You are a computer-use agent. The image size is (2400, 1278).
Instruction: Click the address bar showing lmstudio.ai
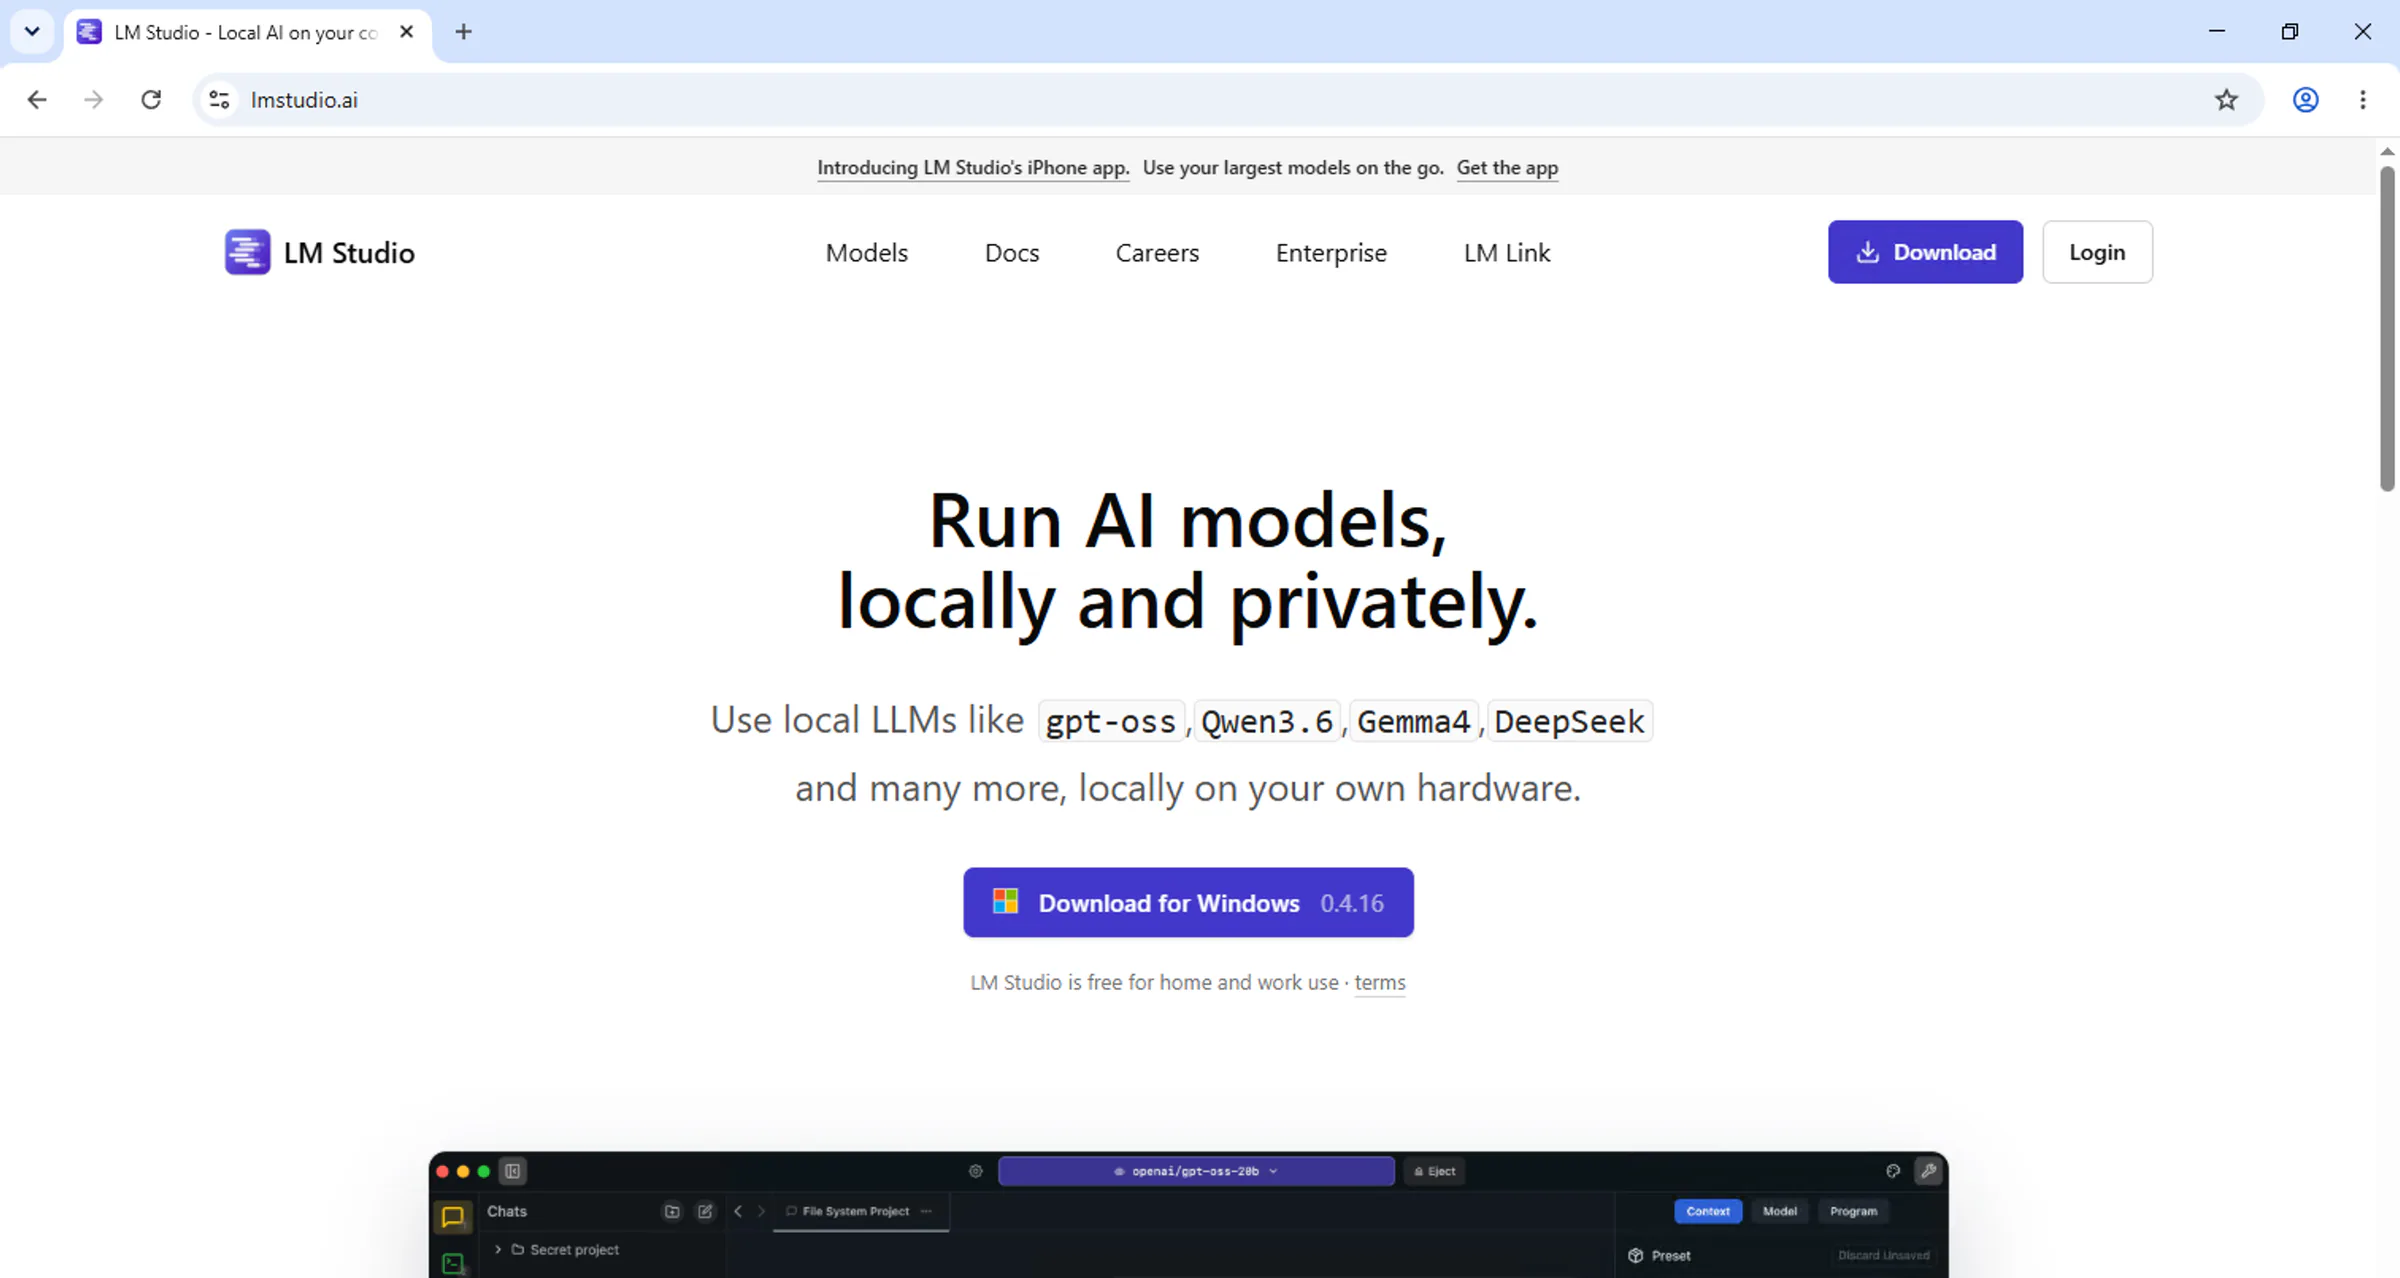point(1228,100)
